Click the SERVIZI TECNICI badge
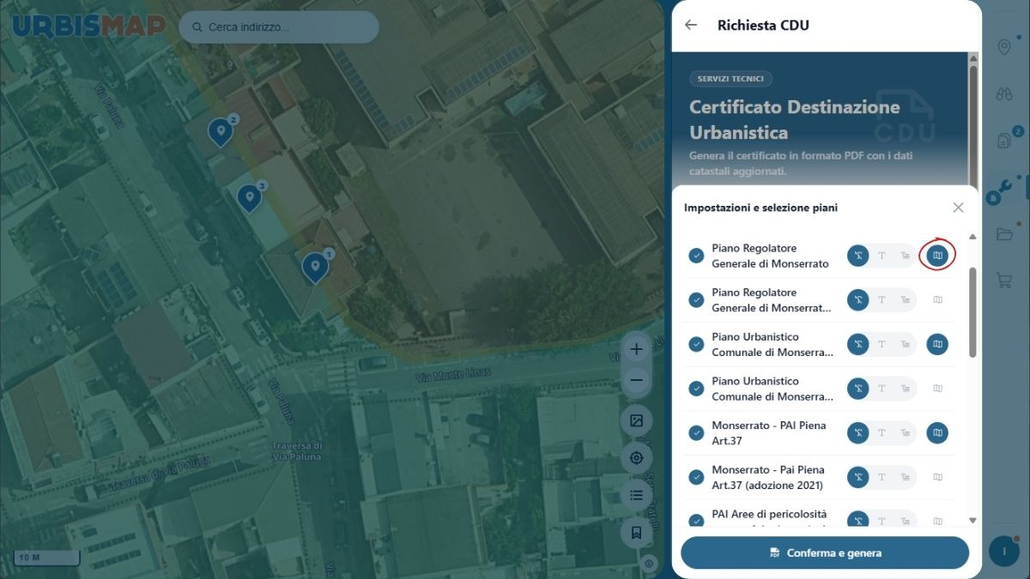The image size is (1030, 579). (730, 79)
